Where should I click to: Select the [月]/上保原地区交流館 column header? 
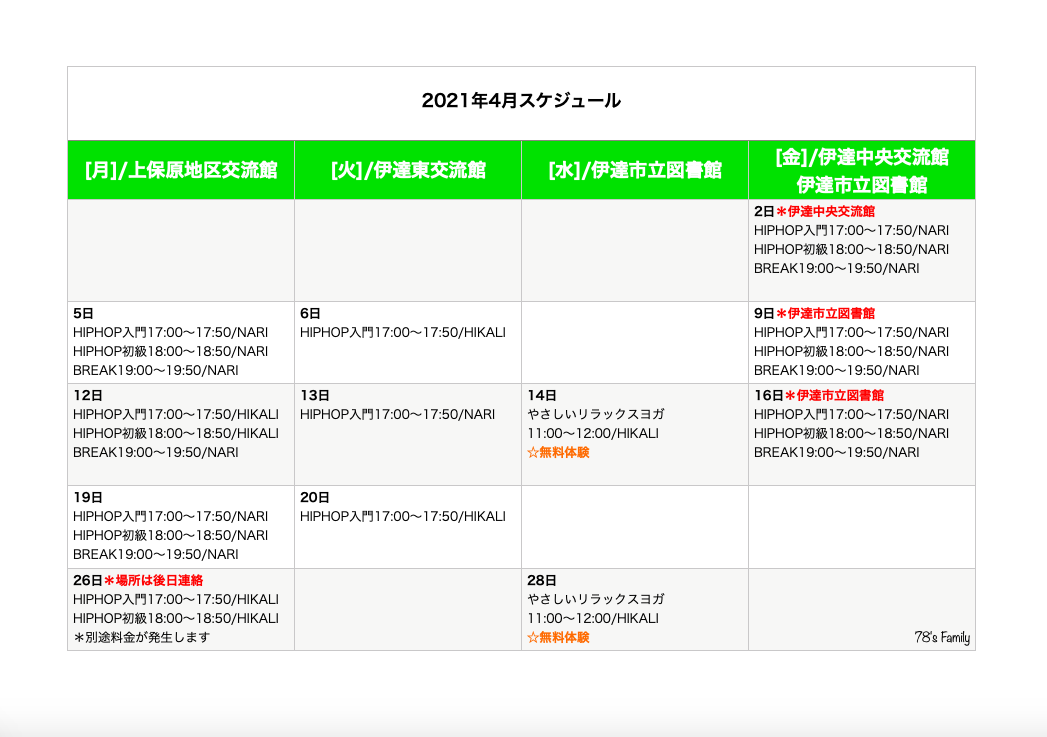[181, 170]
